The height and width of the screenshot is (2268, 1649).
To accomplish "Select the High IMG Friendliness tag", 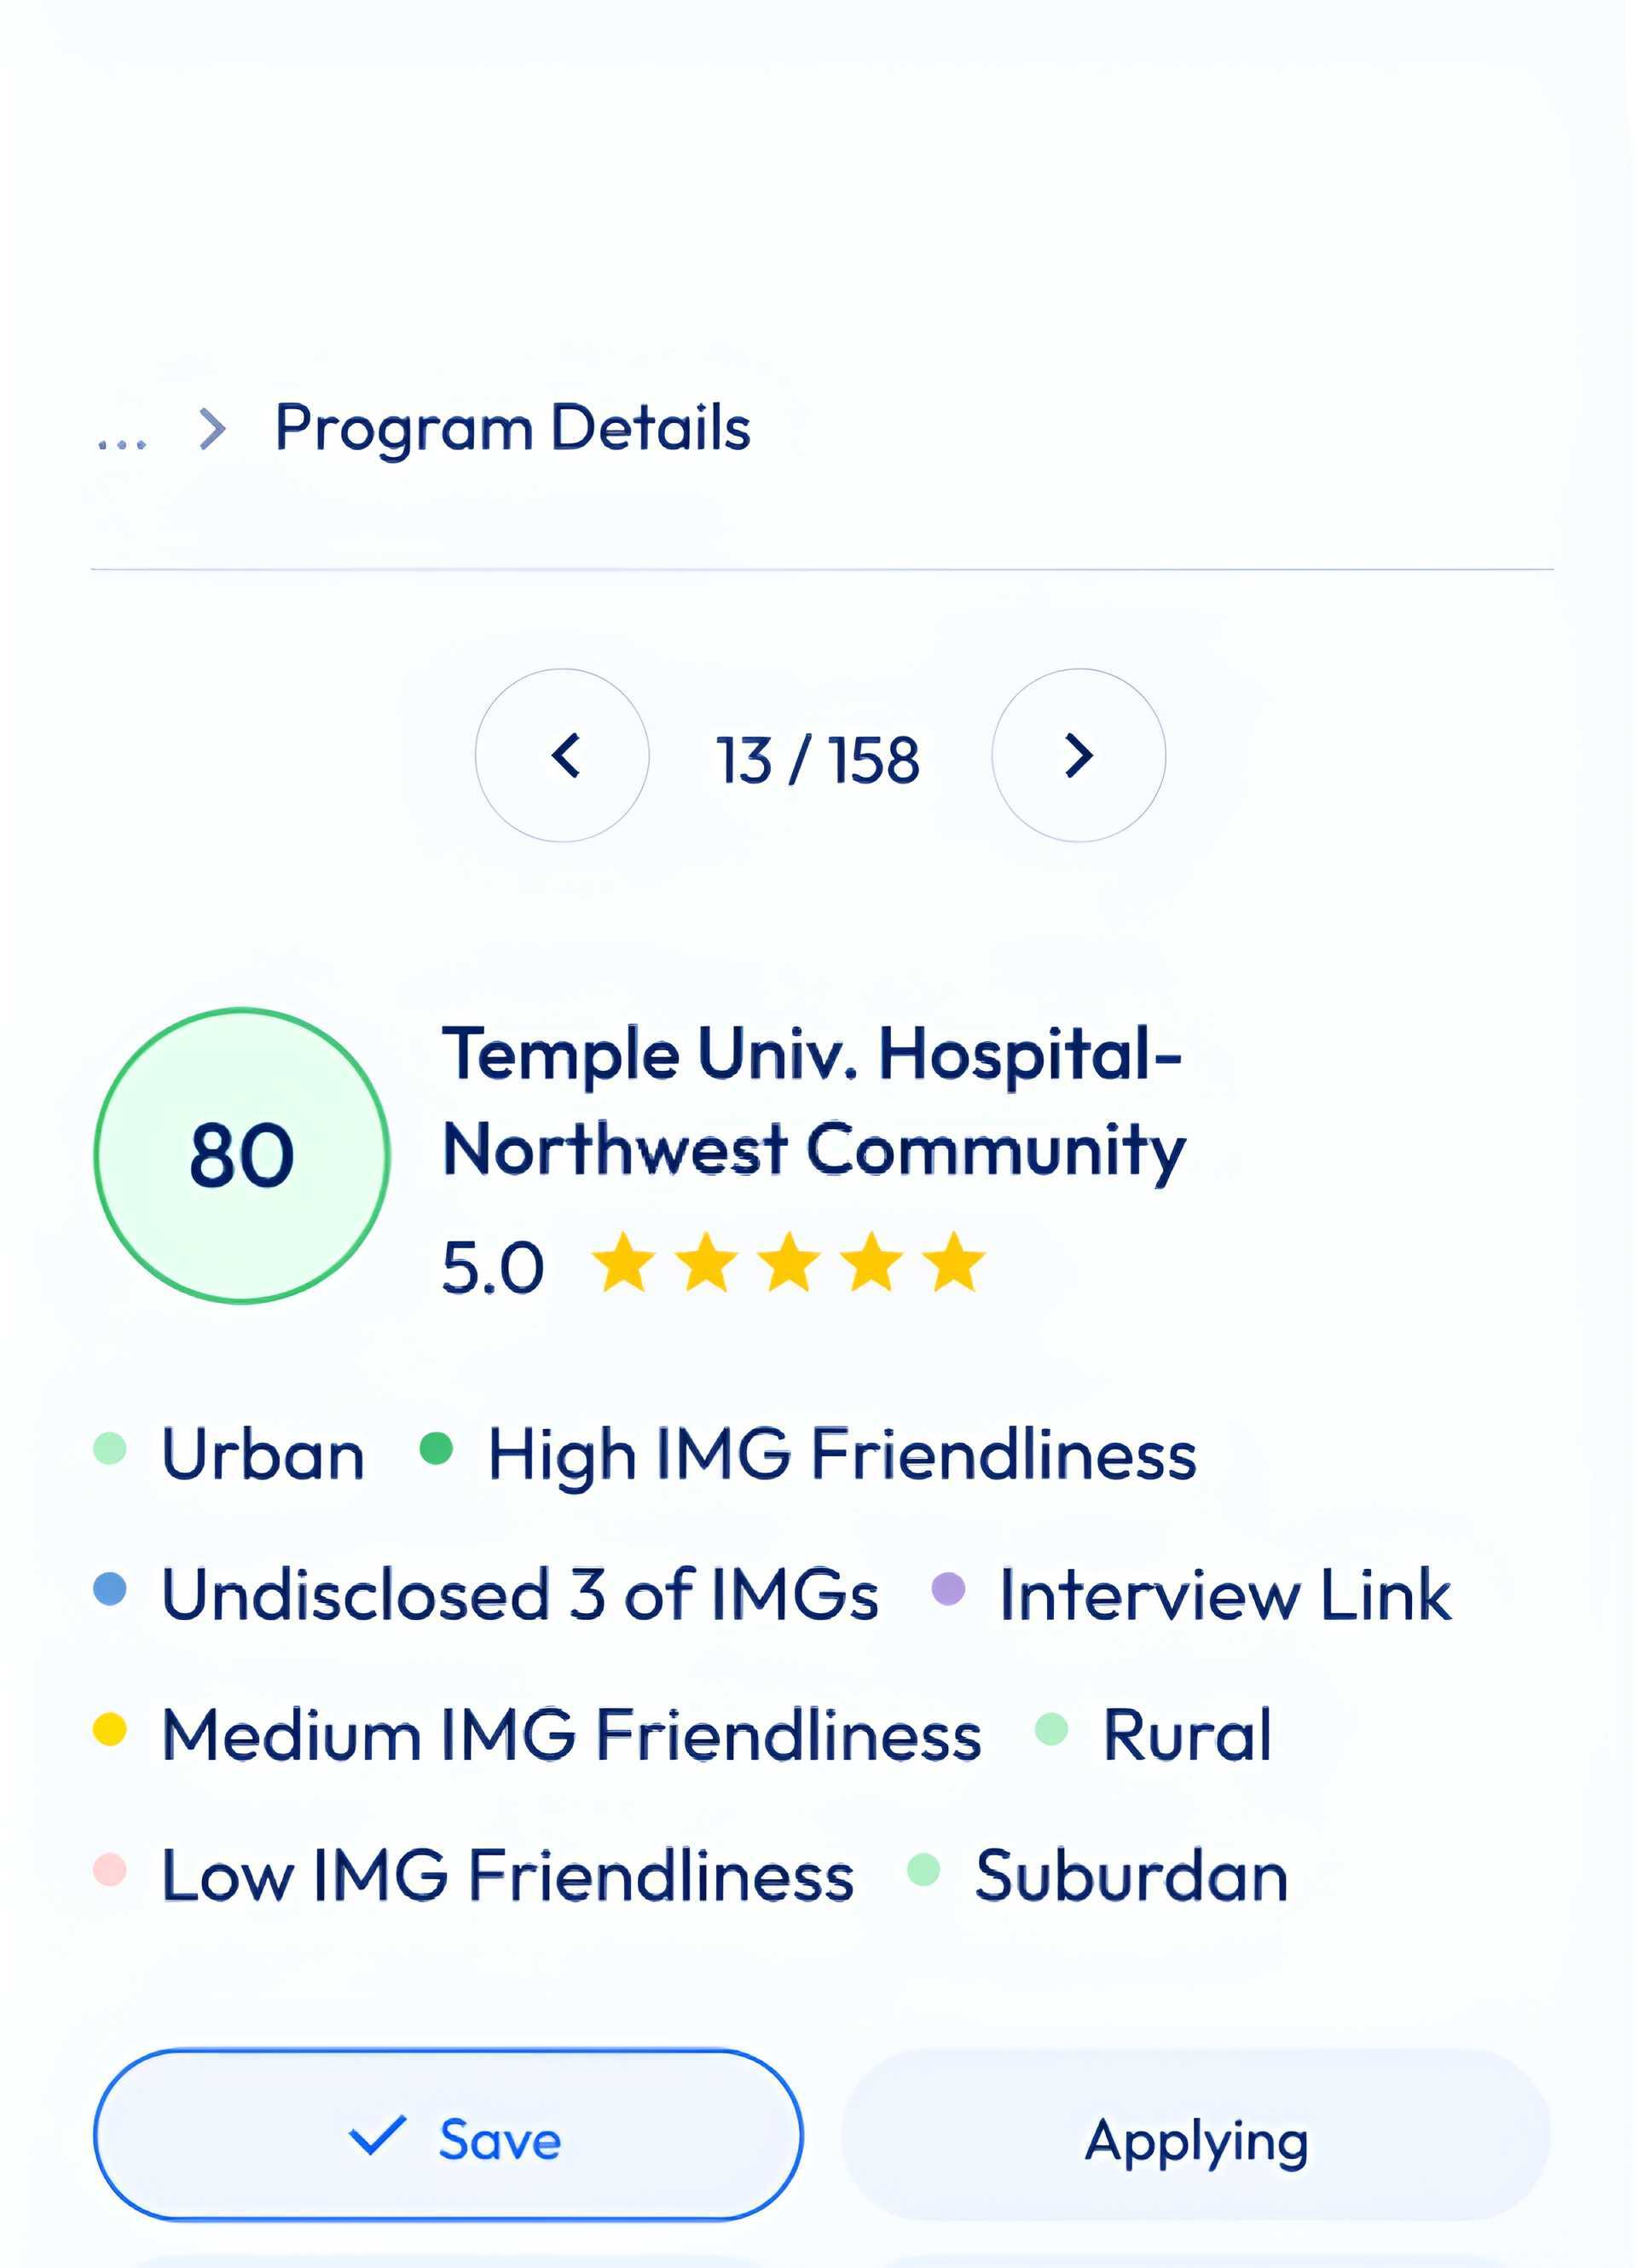I will 842,1456.
